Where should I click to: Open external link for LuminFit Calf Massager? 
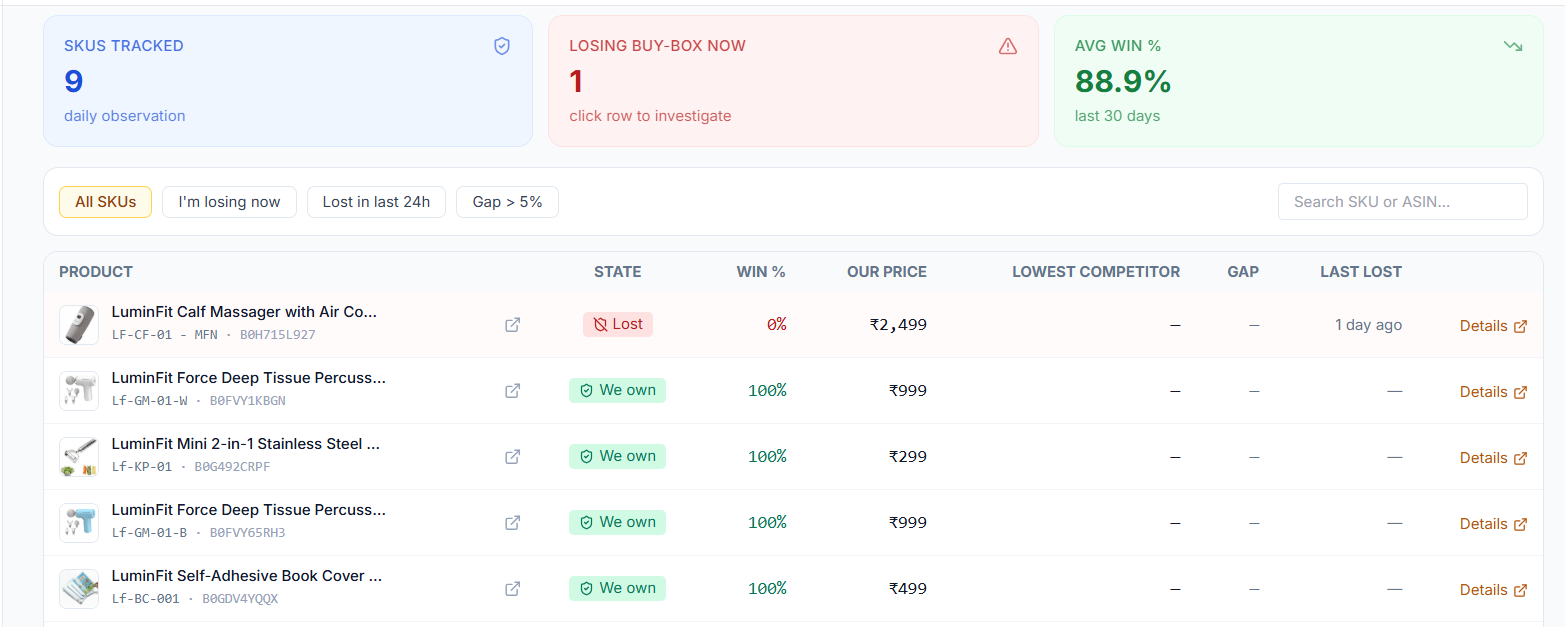[512, 325]
